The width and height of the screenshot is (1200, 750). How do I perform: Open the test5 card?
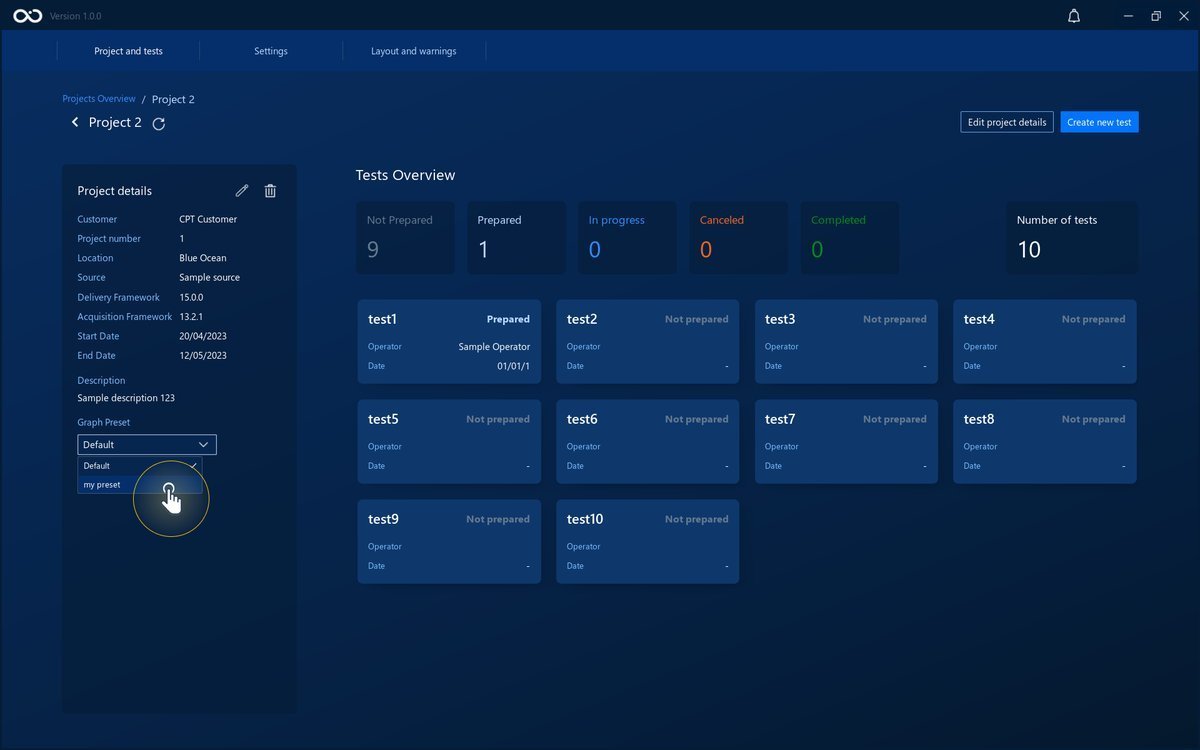(449, 441)
